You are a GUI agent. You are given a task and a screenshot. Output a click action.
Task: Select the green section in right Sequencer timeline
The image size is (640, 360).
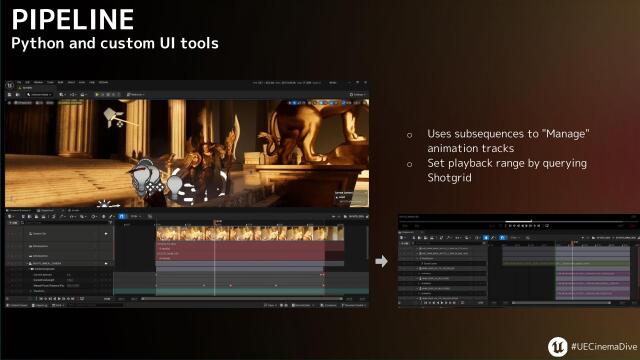click(566, 264)
